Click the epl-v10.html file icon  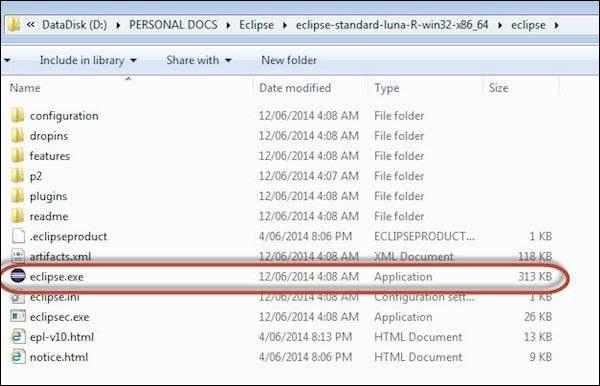tap(18, 337)
